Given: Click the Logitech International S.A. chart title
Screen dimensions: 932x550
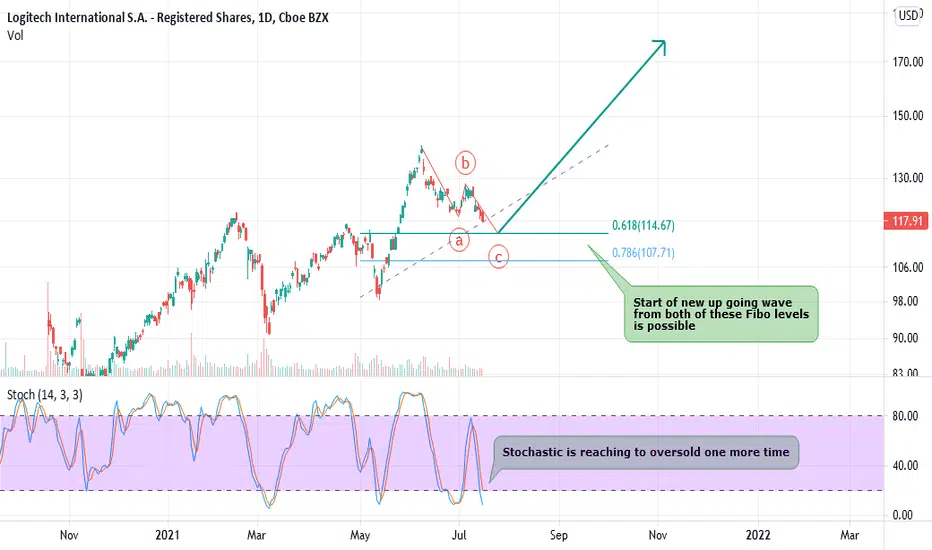Looking at the screenshot, I should click(168, 18).
